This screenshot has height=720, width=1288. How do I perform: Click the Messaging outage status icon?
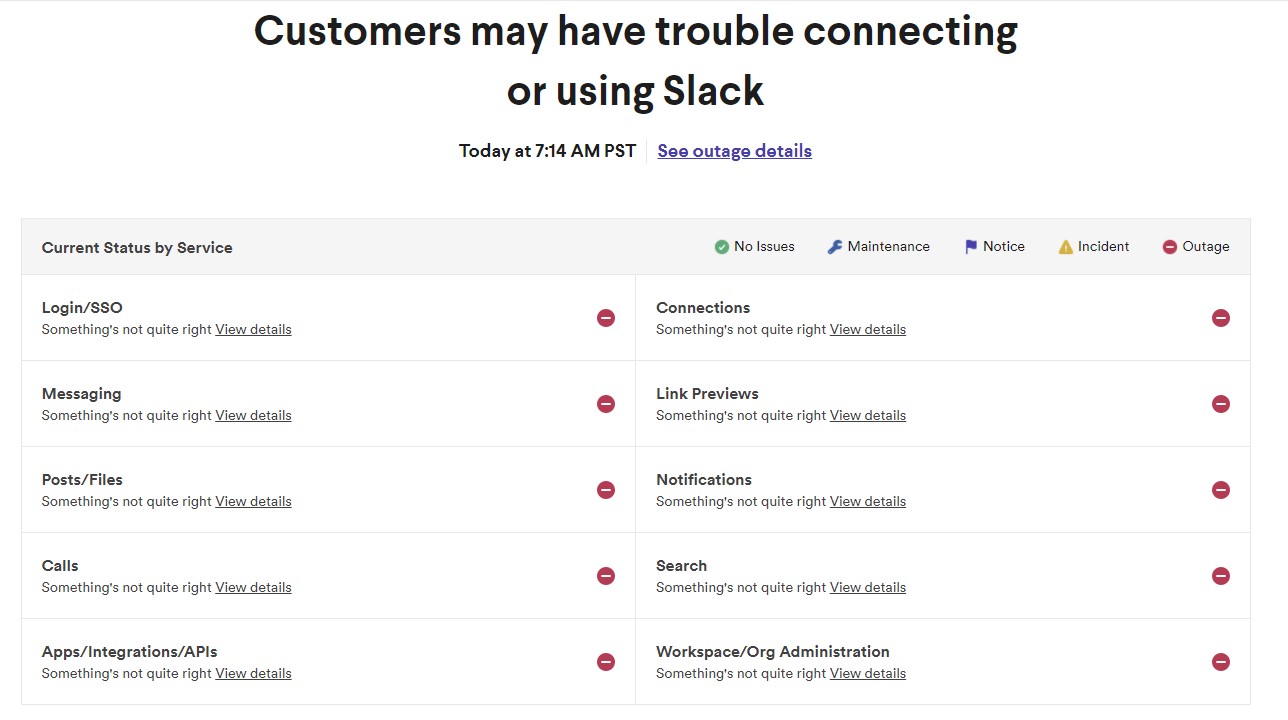(x=606, y=404)
